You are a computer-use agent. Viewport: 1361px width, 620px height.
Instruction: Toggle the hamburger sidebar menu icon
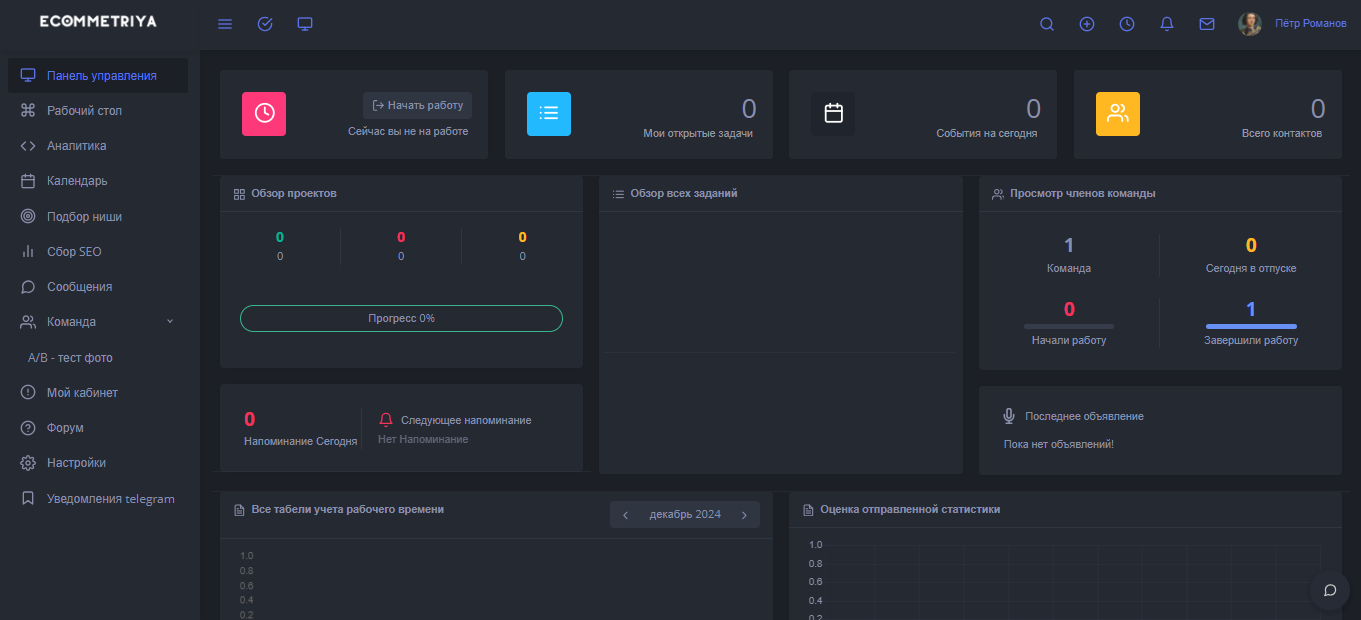(225, 24)
